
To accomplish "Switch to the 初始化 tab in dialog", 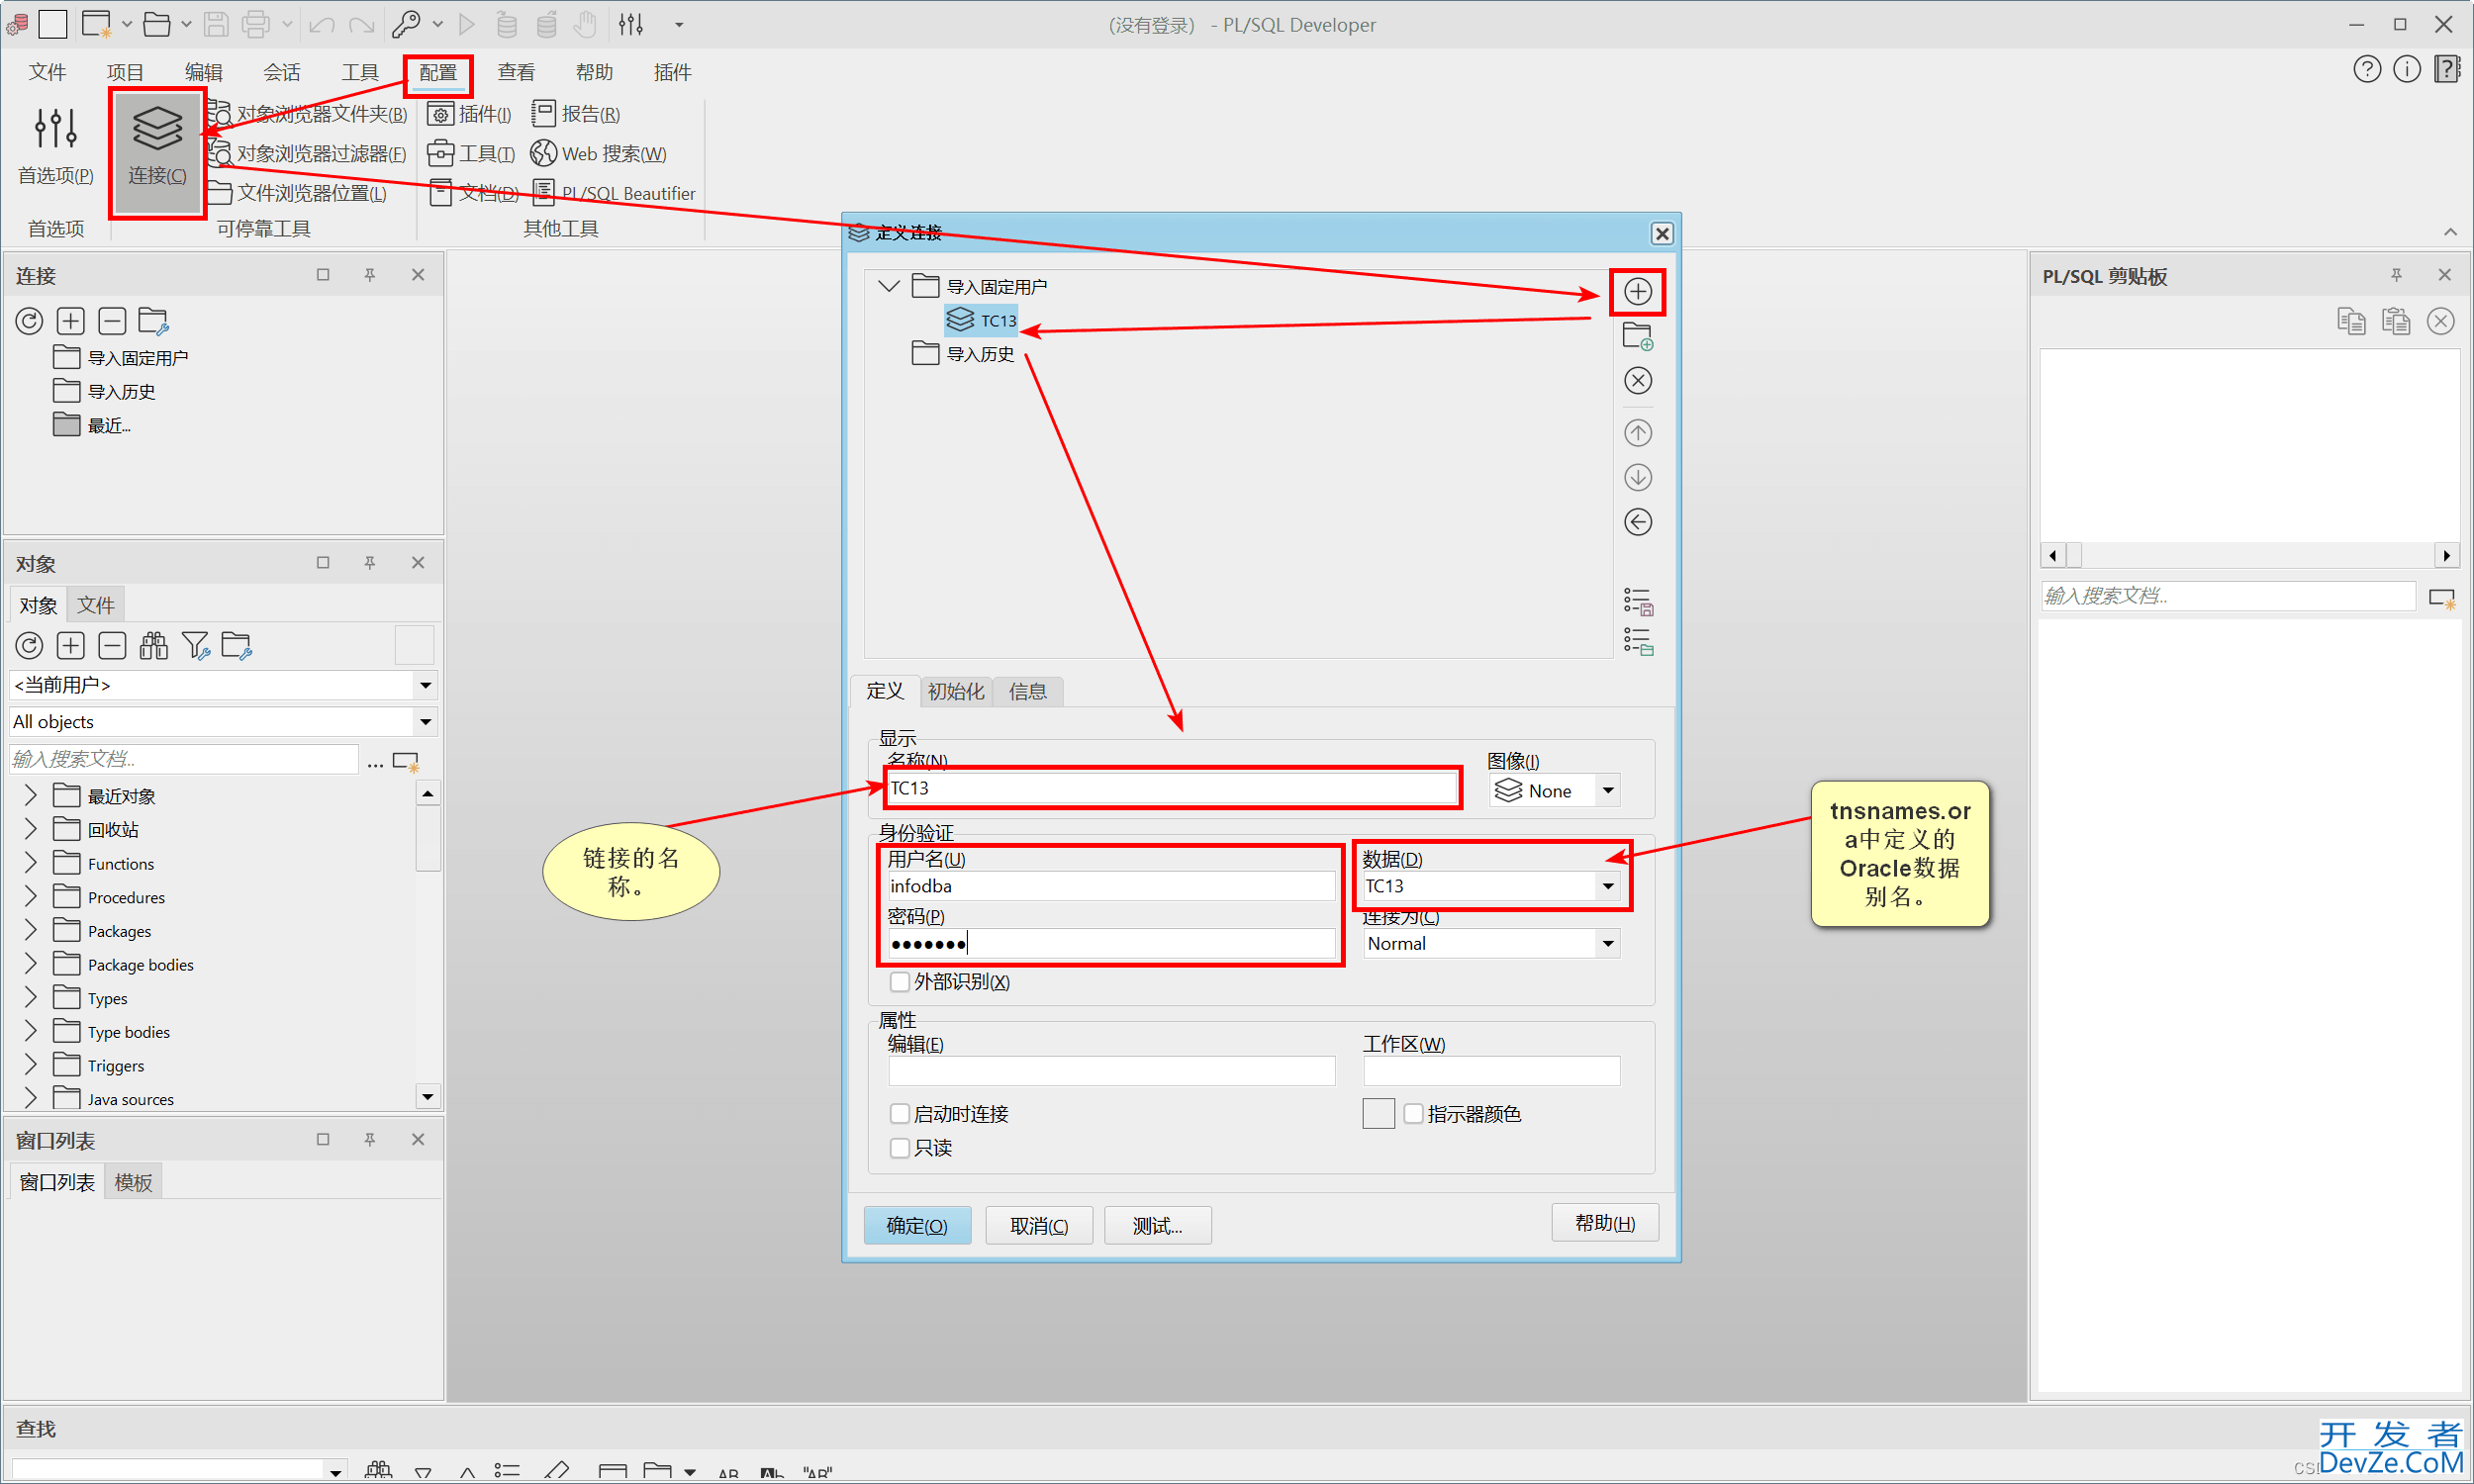I will [x=955, y=691].
